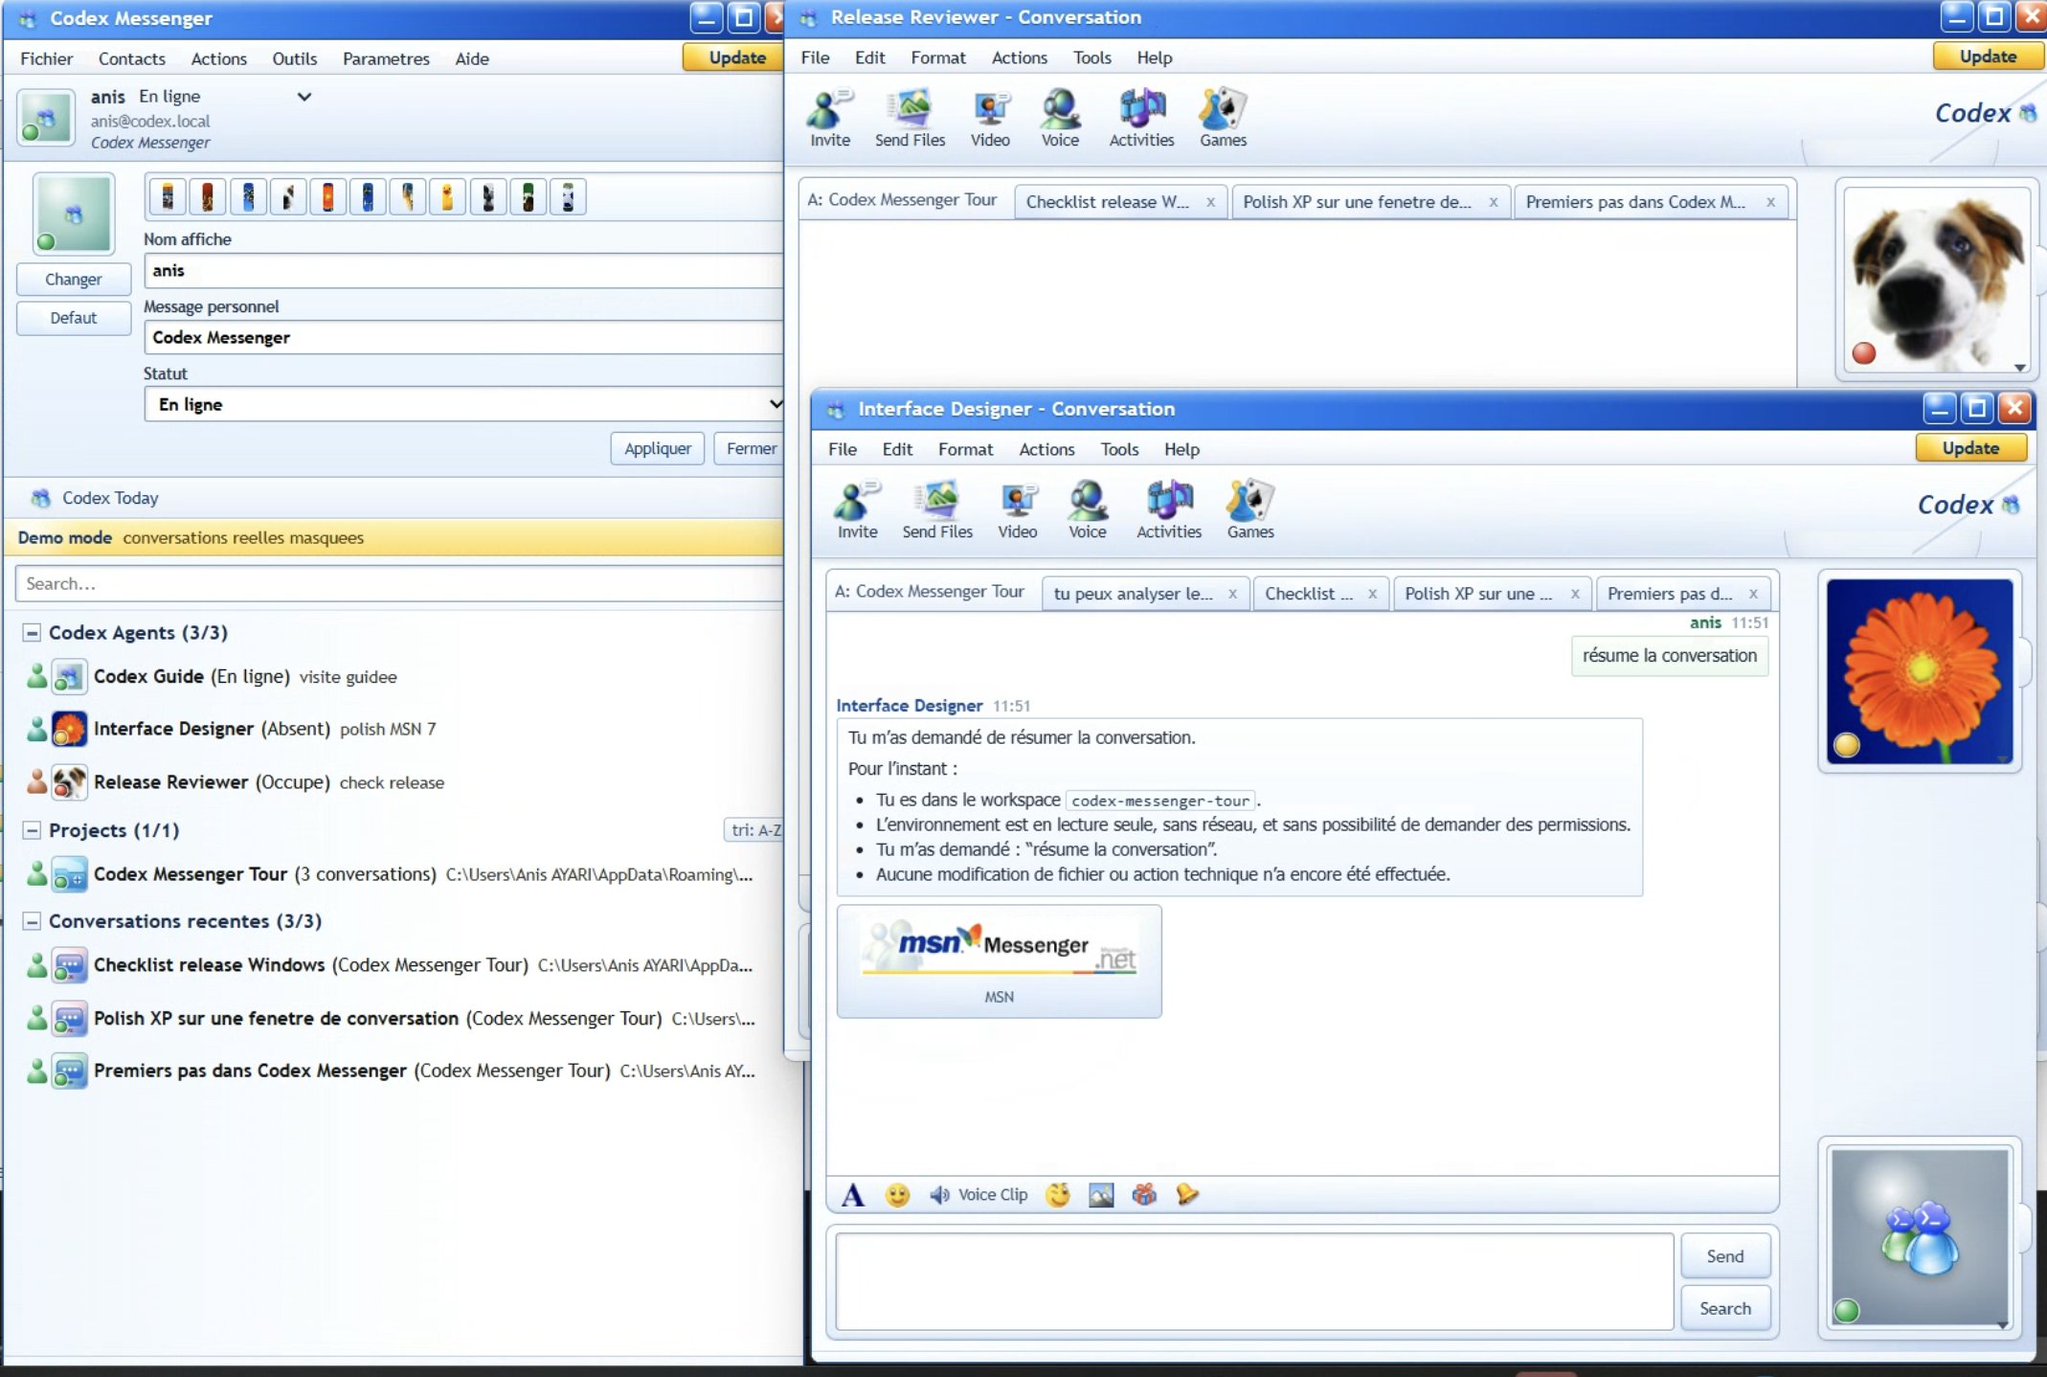The image size is (2047, 1377).
Task: Focus the Nom affiche field
Action: tap(464, 271)
